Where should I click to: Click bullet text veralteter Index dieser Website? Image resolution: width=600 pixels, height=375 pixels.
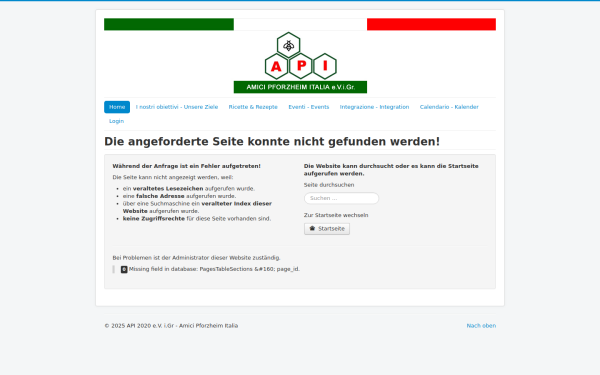197,207
